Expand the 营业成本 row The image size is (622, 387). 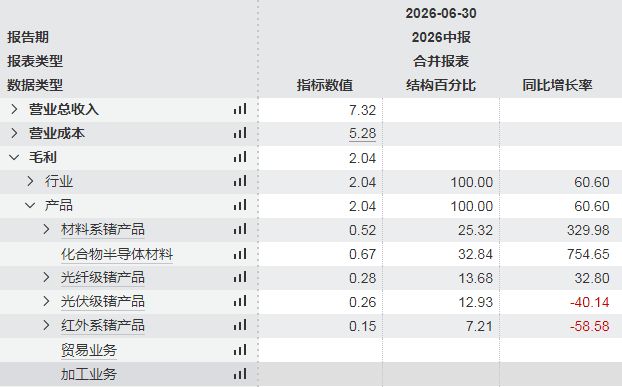[14, 133]
